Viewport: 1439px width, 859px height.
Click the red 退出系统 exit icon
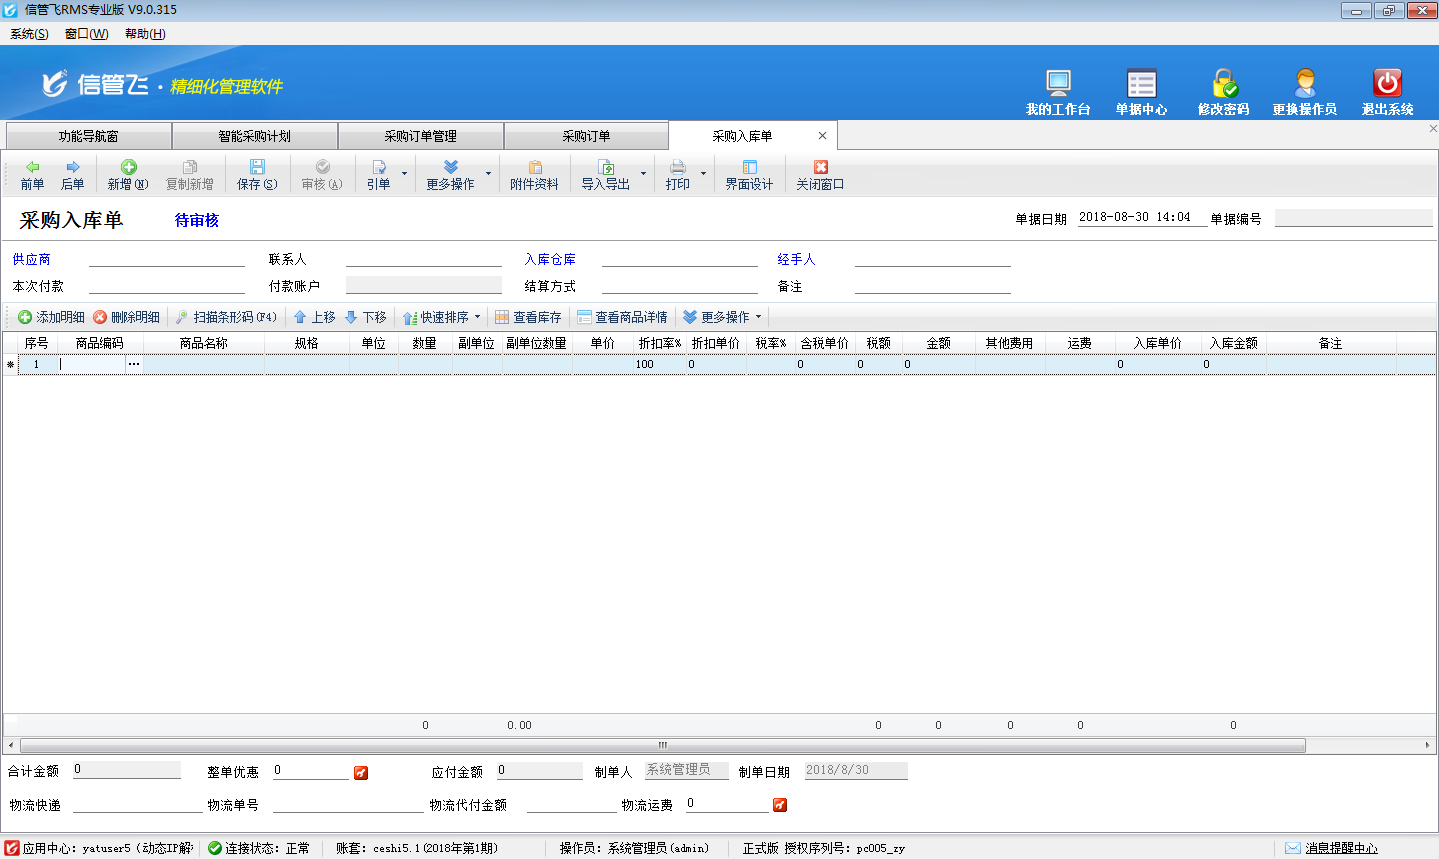[x=1387, y=84]
